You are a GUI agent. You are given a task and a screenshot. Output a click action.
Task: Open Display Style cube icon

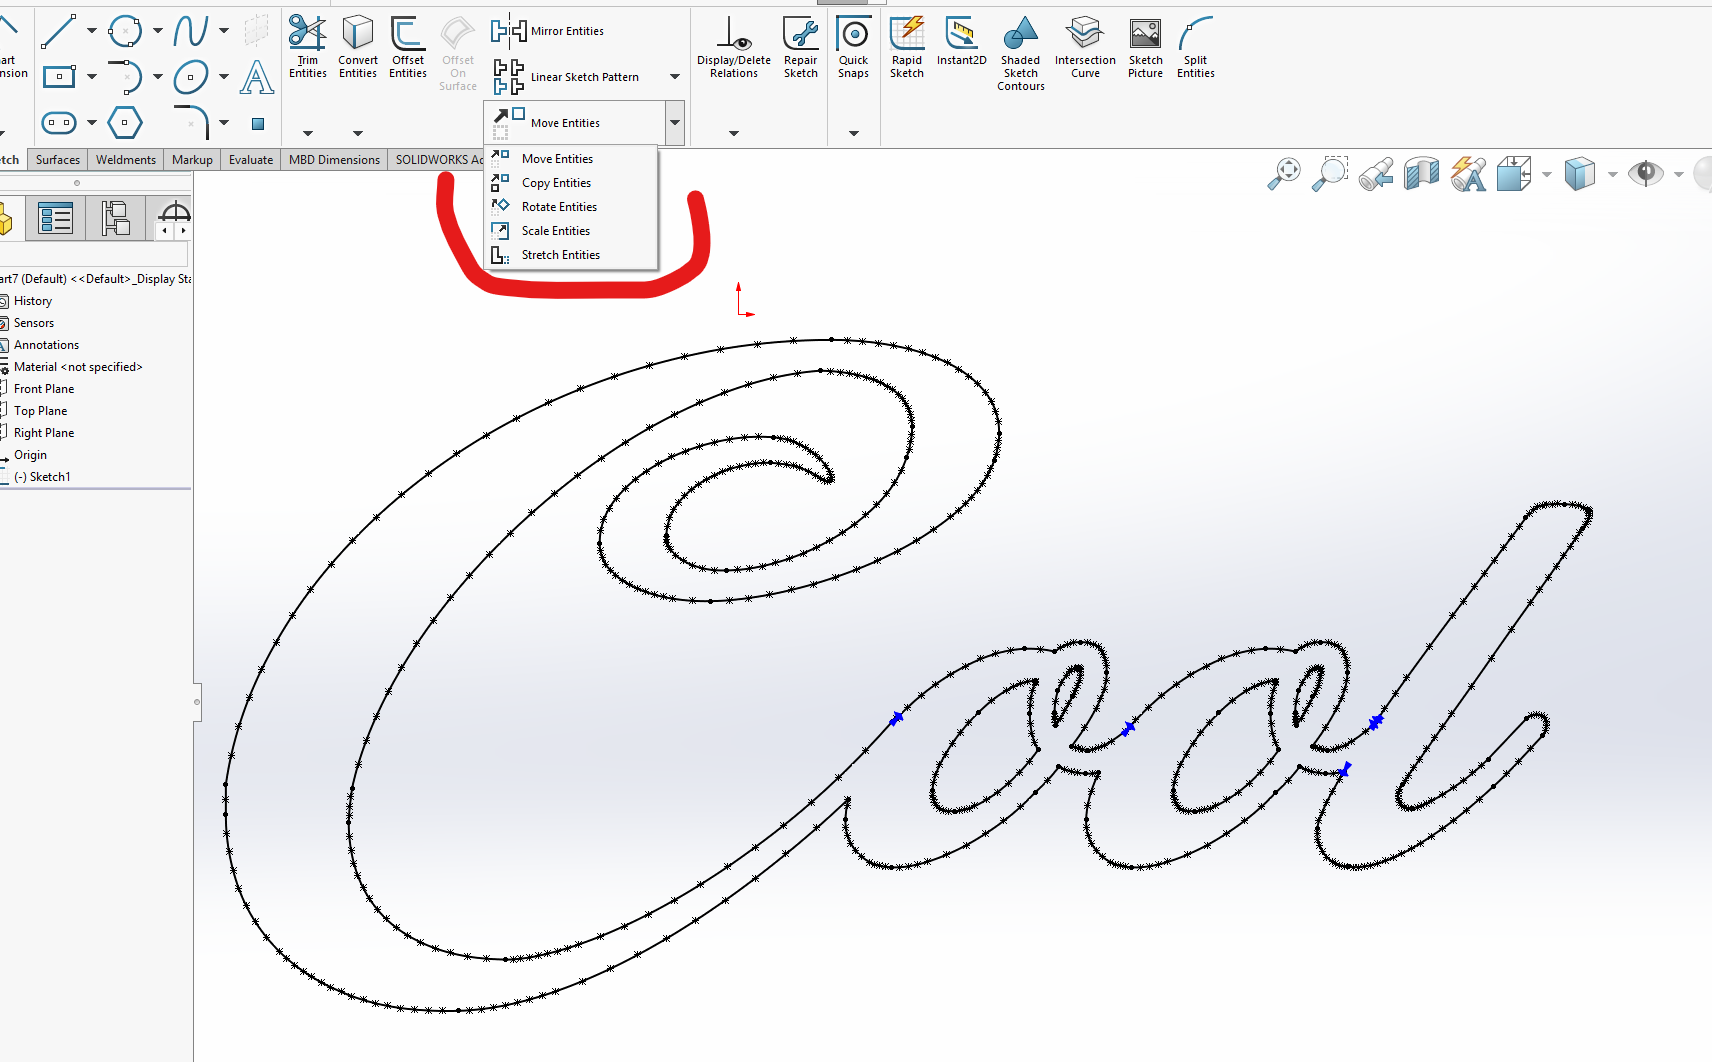click(1580, 173)
